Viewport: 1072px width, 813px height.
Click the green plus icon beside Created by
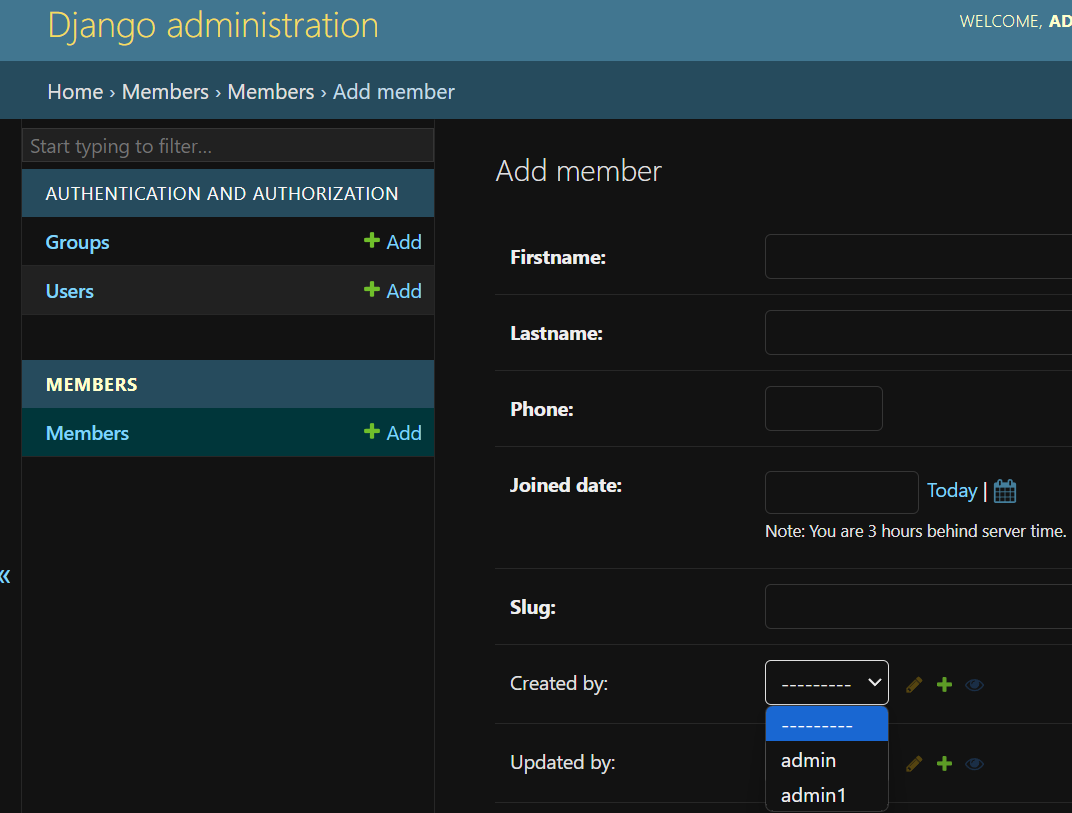tap(944, 684)
